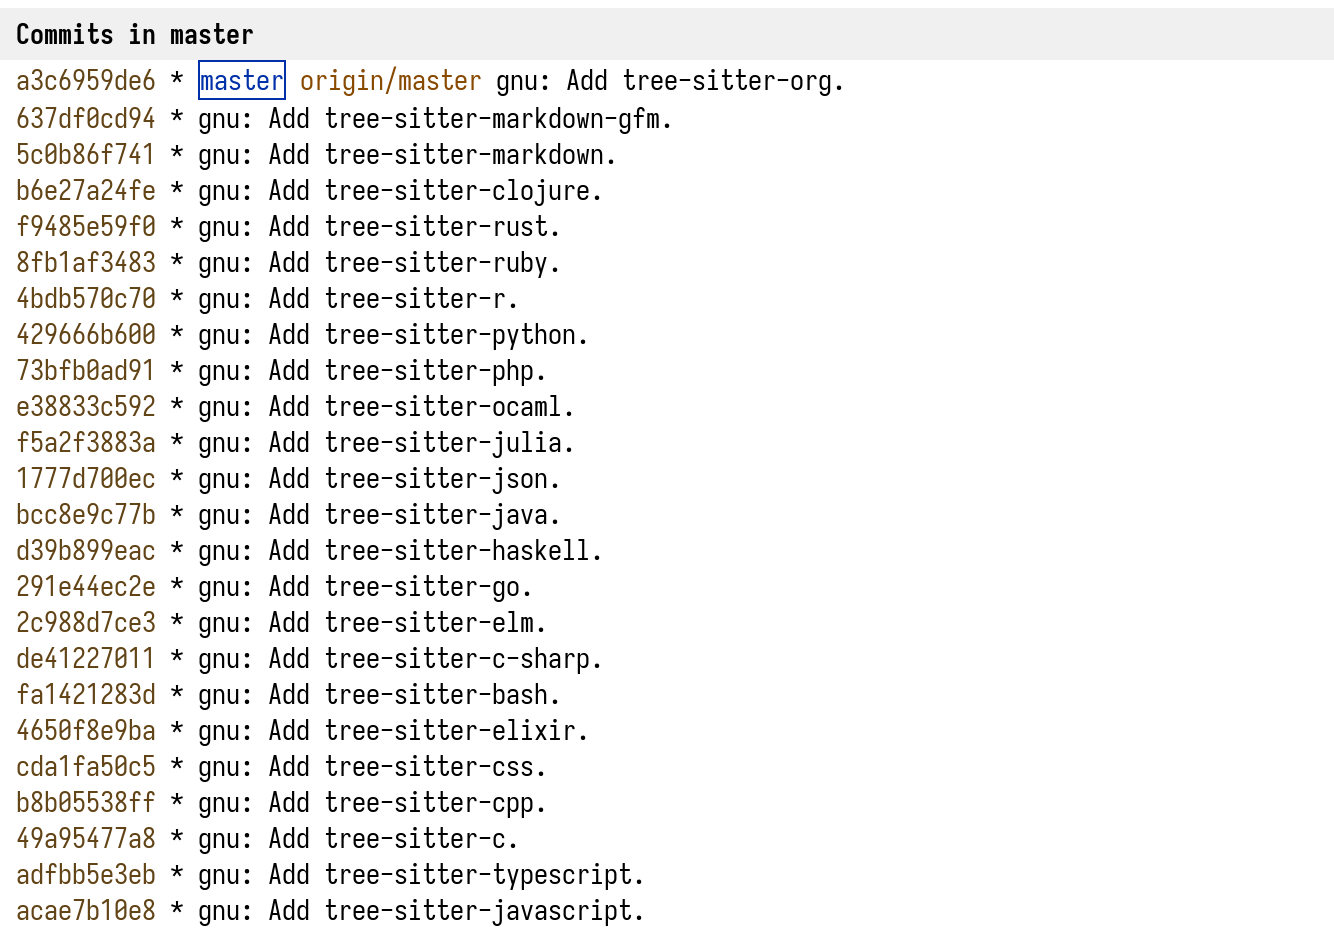Click message 'gnu: Add tree-sitter-julia.'
1334x932 pixels.
pyautogui.click(x=386, y=443)
